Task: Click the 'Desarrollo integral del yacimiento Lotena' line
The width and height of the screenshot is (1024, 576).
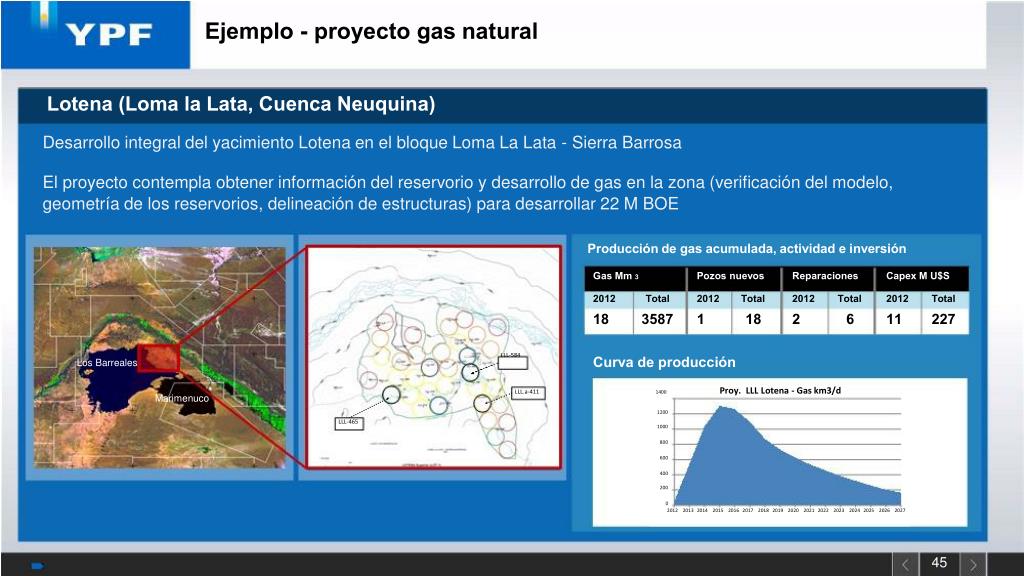Action: pos(362,142)
